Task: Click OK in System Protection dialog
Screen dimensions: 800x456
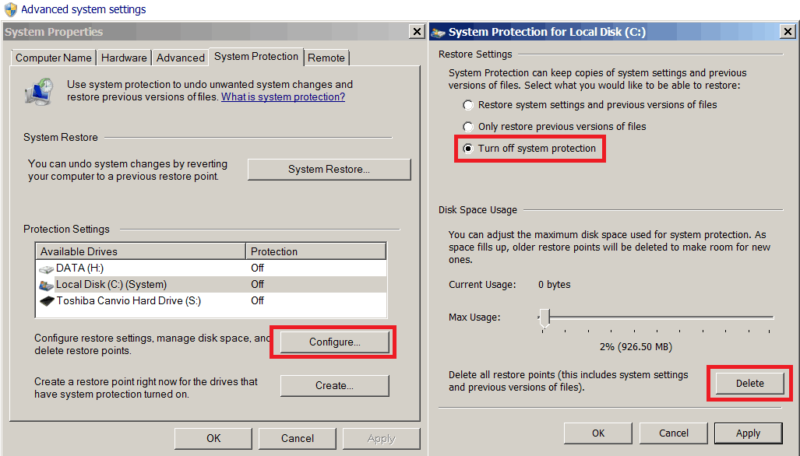Action: click(x=598, y=433)
